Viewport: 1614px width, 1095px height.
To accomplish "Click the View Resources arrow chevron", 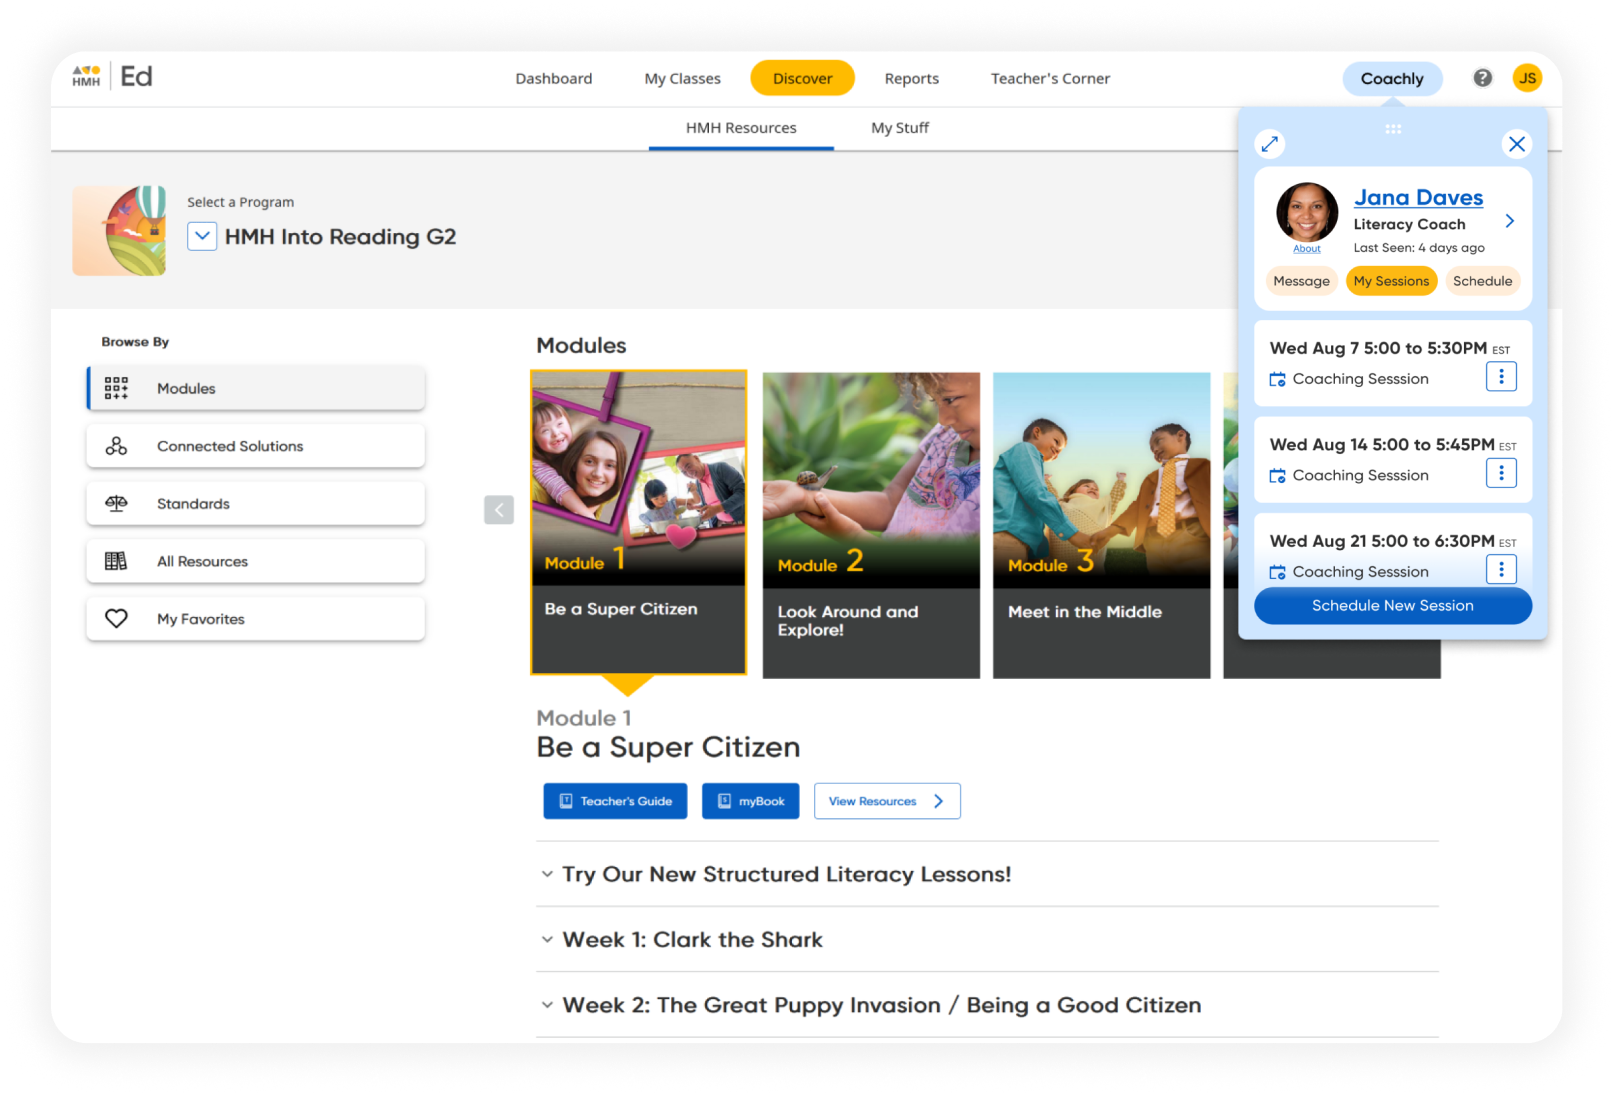I will (x=938, y=801).
